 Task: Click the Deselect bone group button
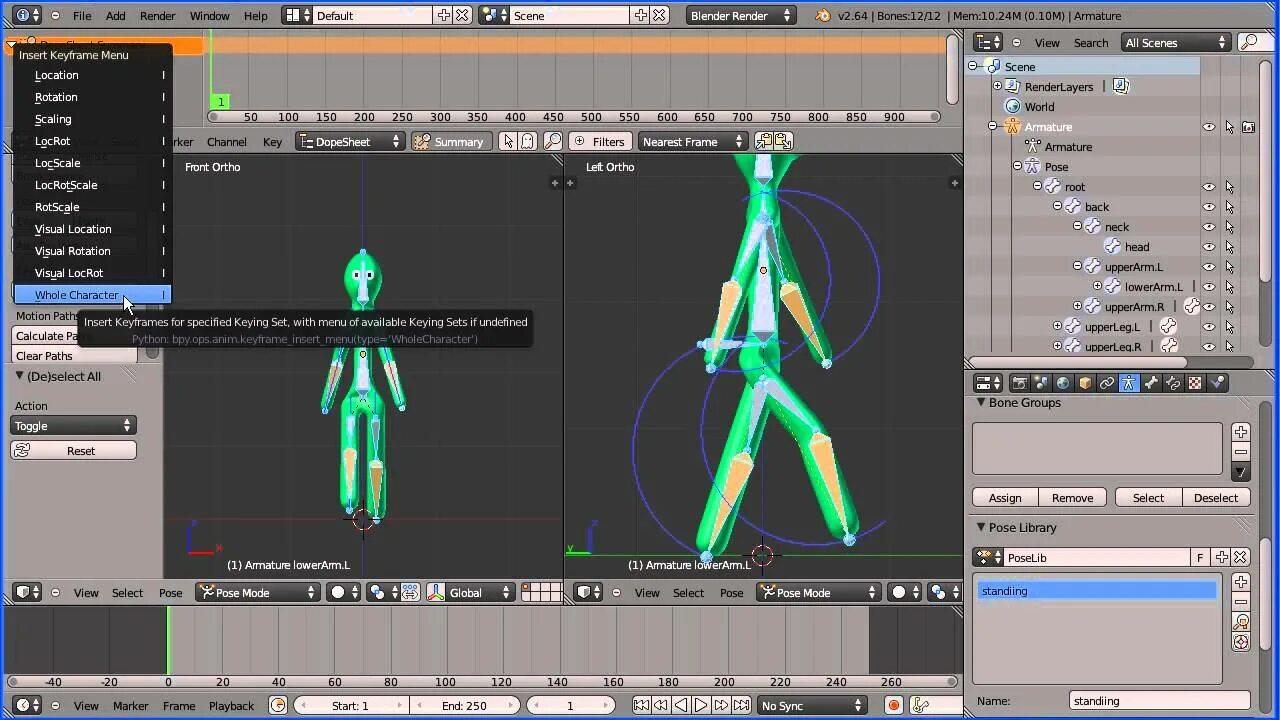click(1216, 498)
